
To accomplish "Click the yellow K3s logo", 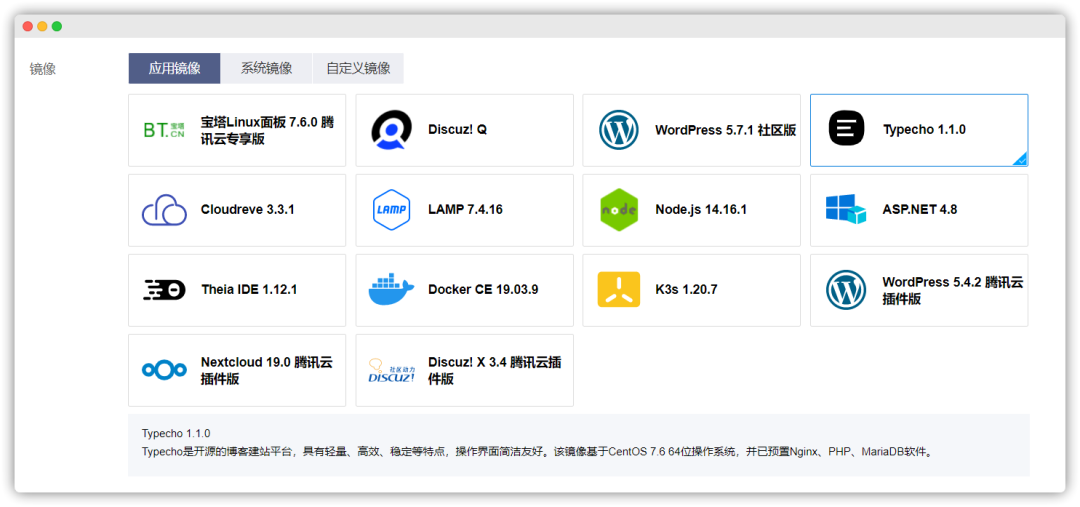I will click(619, 289).
